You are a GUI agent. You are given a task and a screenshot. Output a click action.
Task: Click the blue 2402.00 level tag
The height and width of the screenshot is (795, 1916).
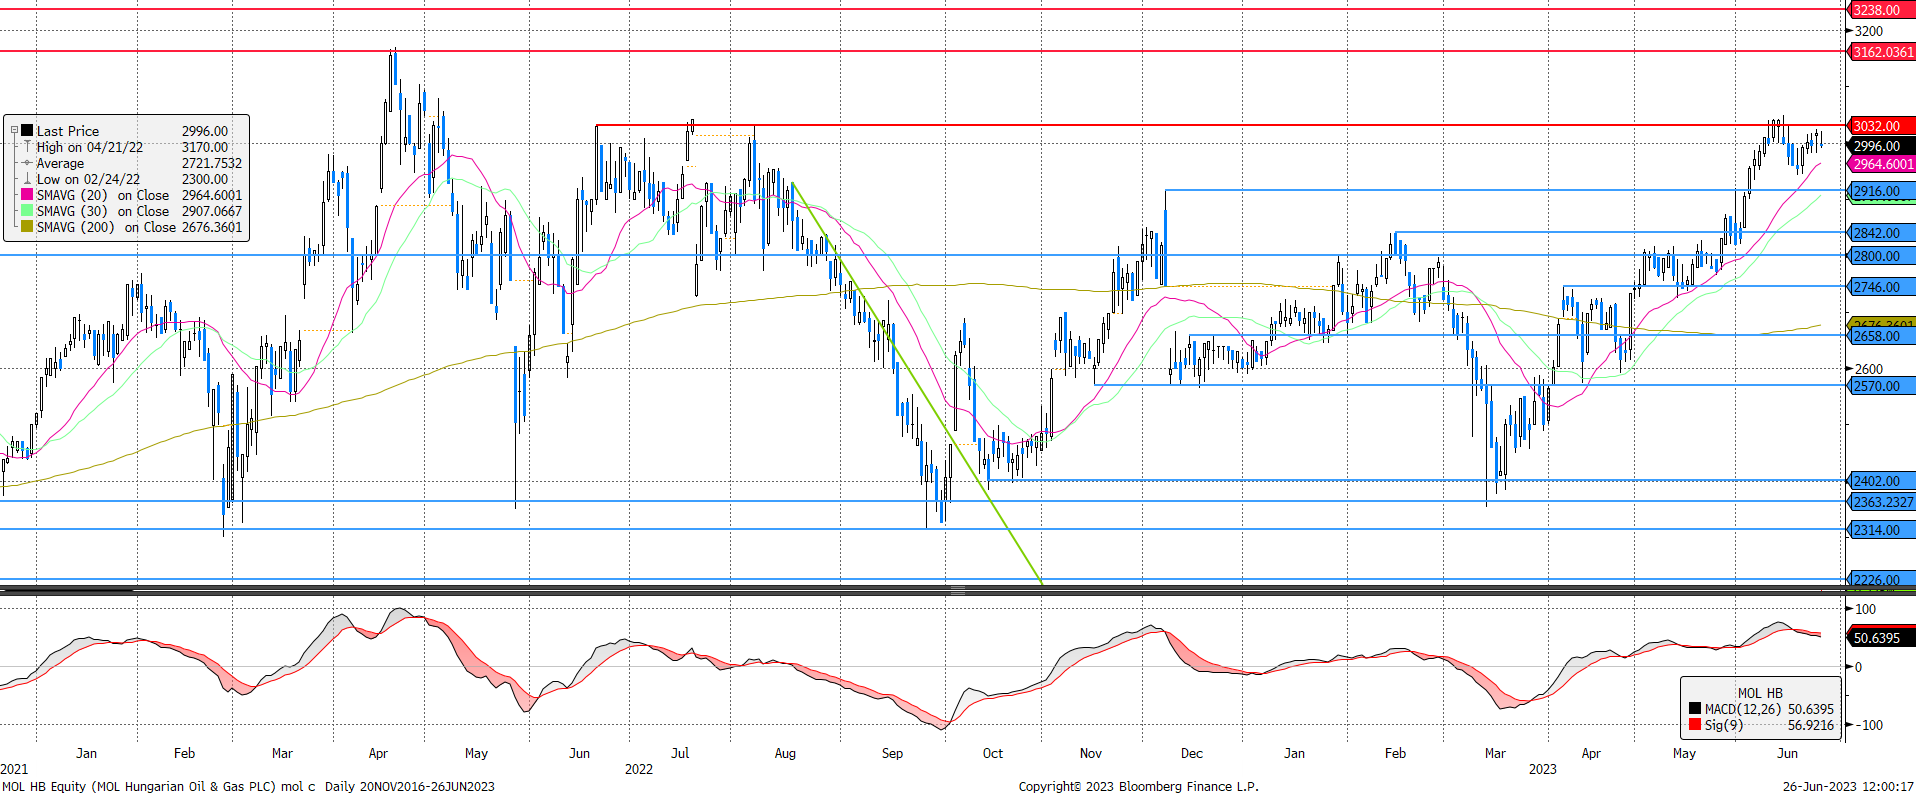1880,481
